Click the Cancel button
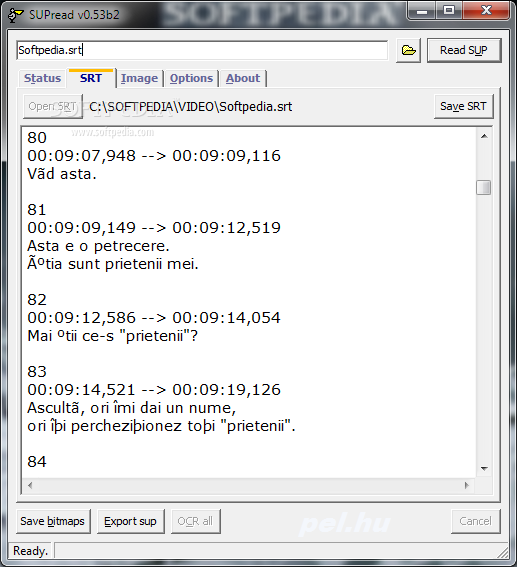Image resolution: width=517 pixels, height=567 pixels. 475,521
